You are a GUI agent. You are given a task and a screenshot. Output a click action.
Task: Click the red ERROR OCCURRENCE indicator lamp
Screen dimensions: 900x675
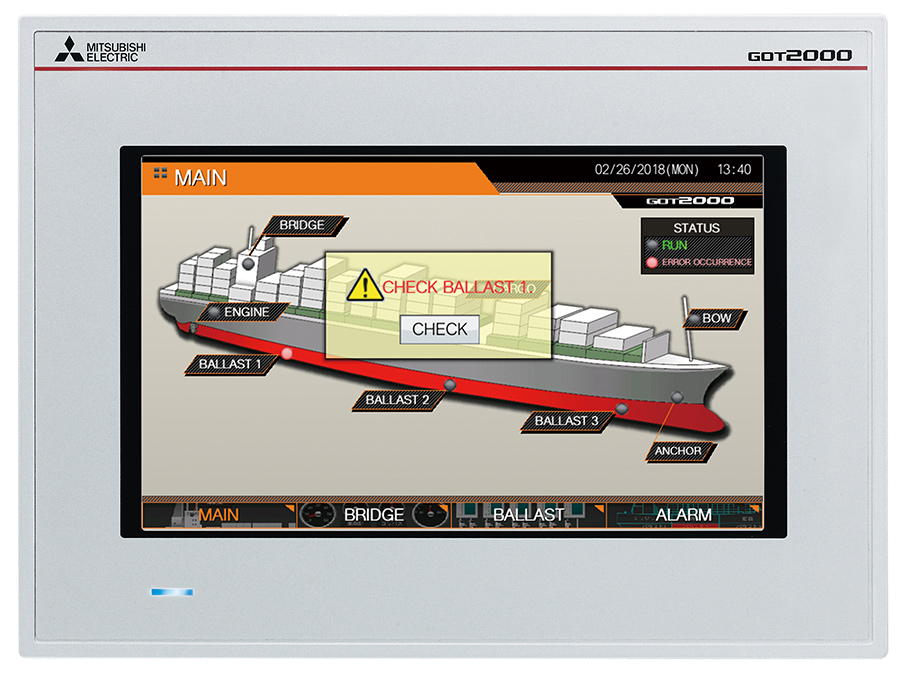tap(652, 262)
